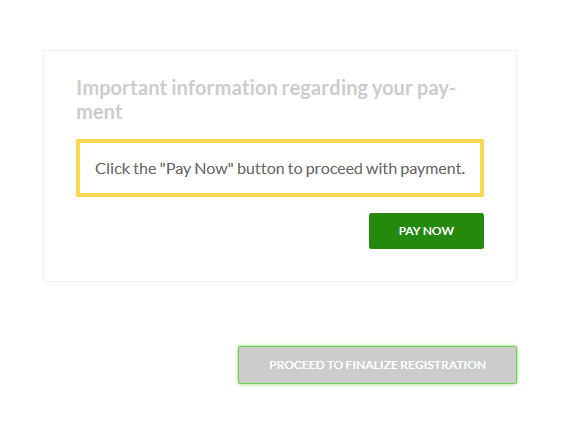Image resolution: width=567 pixels, height=432 pixels.
Task: Click 'proceed with payment' in the notice
Action: click(x=385, y=169)
